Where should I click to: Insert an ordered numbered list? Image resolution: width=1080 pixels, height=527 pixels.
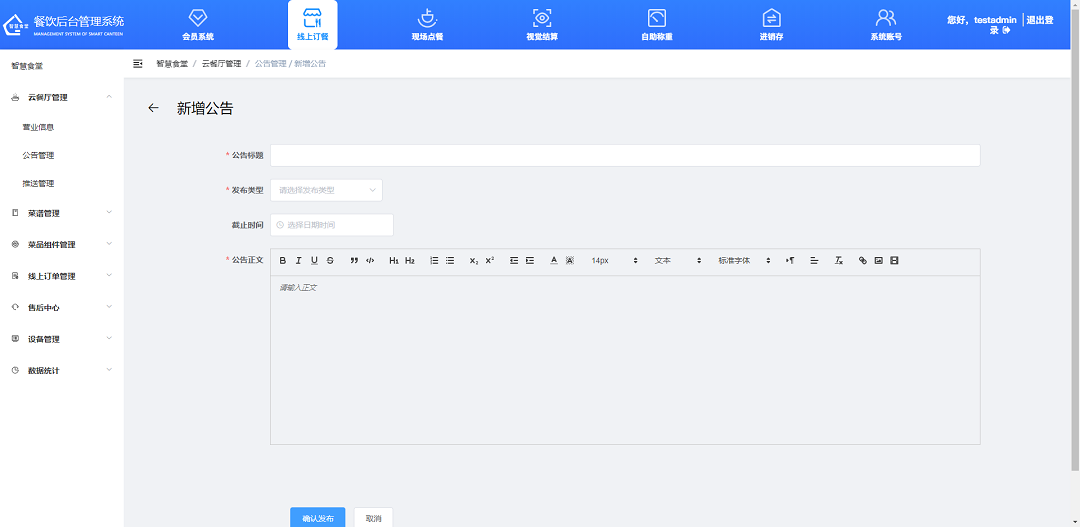(x=434, y=260)
